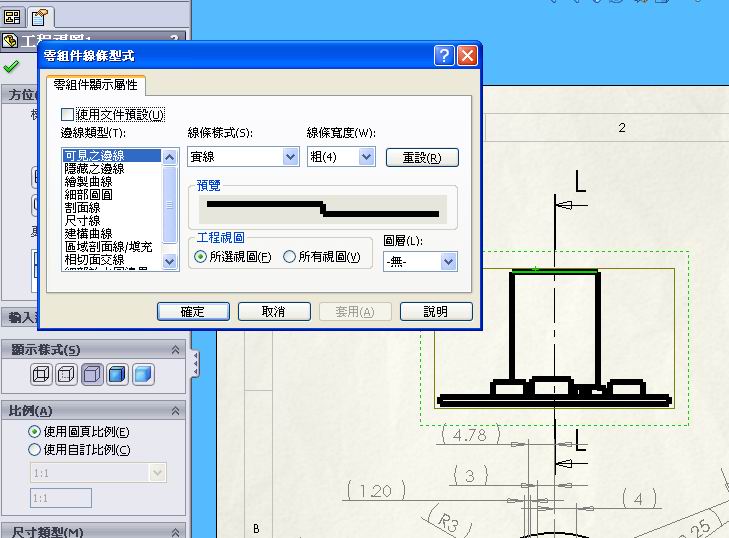Select the green top edge of the part
The width and height of the screenshot is (729, 538).
point(554,270)
